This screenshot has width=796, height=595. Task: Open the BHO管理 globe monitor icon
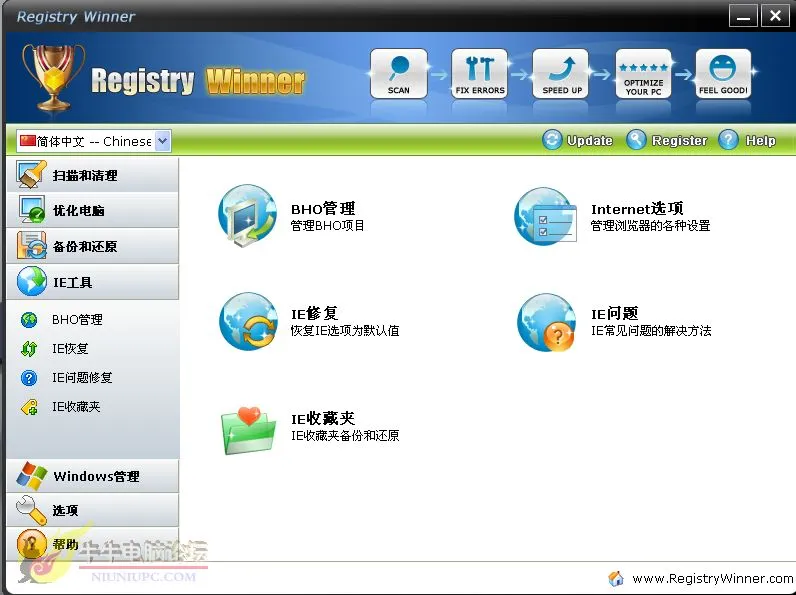248,216
